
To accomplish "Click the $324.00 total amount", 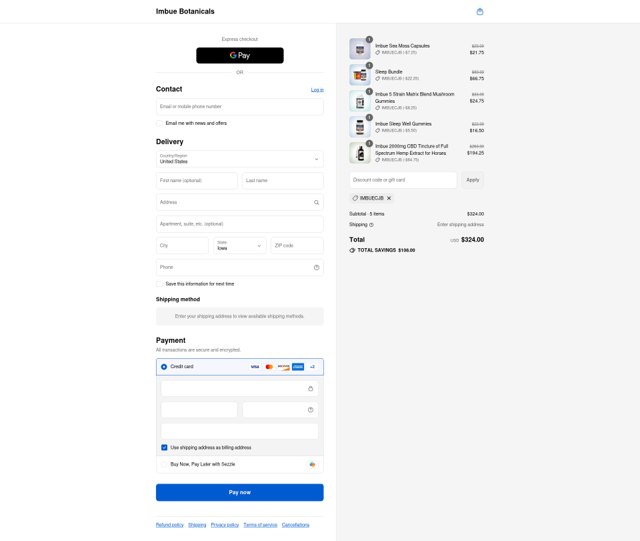I will (473, 240).
